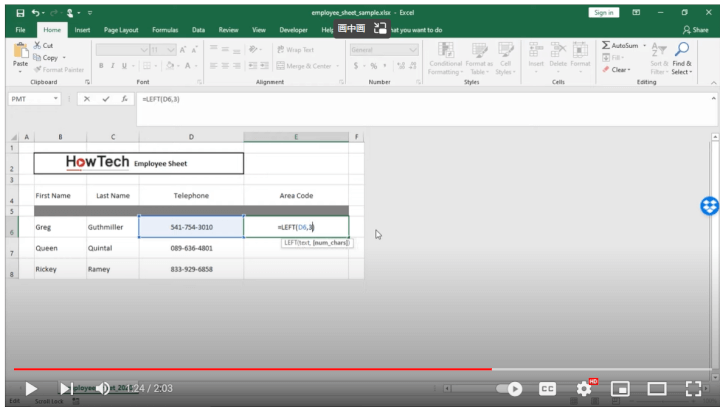This screenshot has height=407, width=720.
Task: Cancel the formula entry with X icon
Action: point(87,101)
